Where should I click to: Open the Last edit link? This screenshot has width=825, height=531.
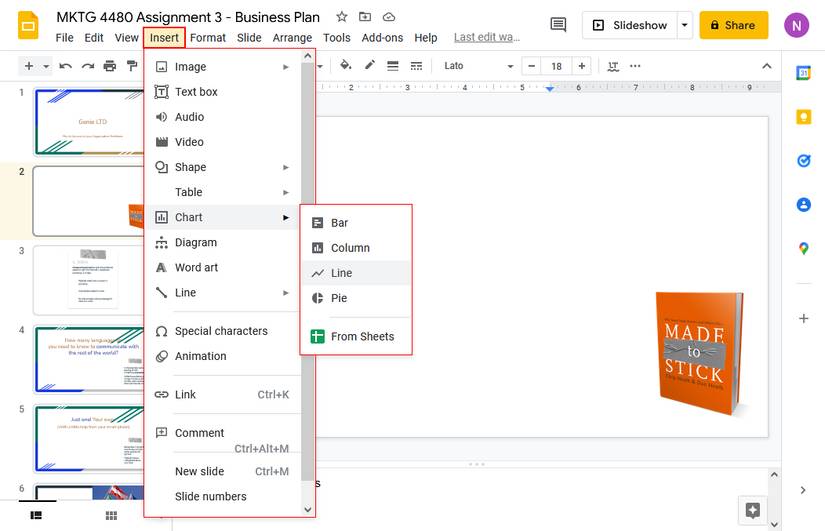(487, 37)
